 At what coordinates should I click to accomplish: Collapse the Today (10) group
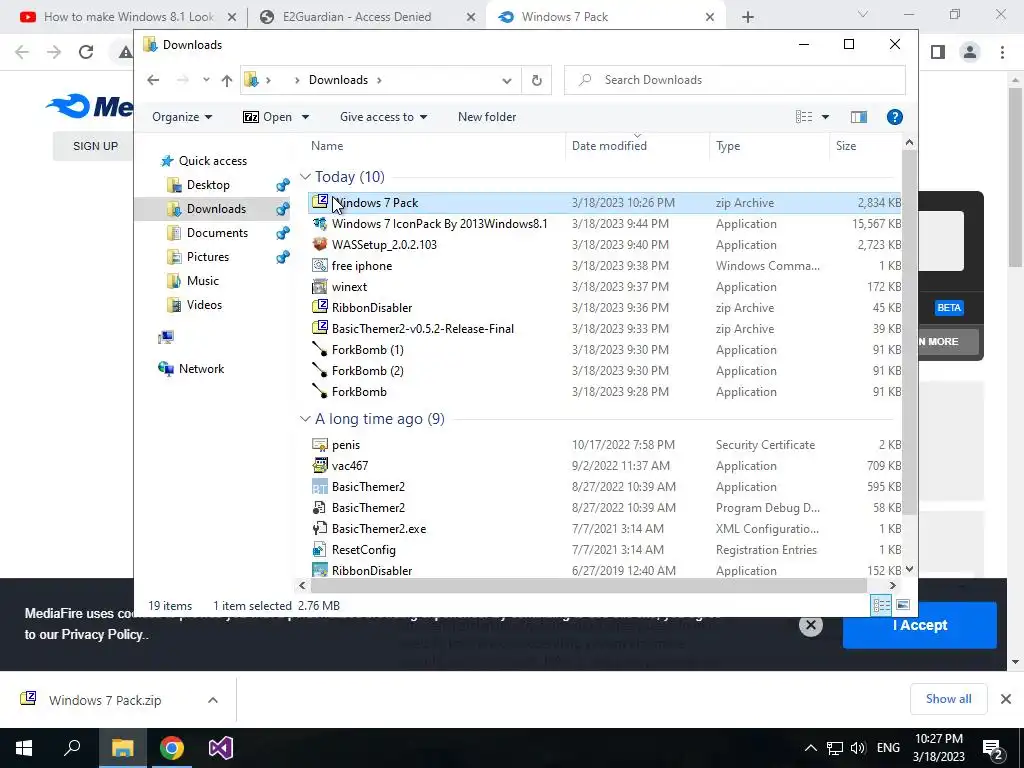(304, 176)
